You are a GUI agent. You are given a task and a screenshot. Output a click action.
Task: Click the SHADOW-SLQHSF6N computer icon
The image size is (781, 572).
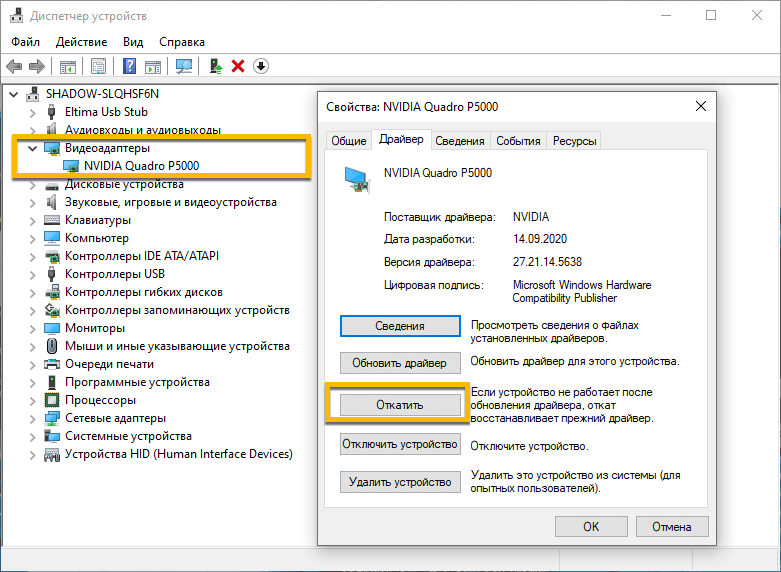pyautogui.click(x=33, y=94)
